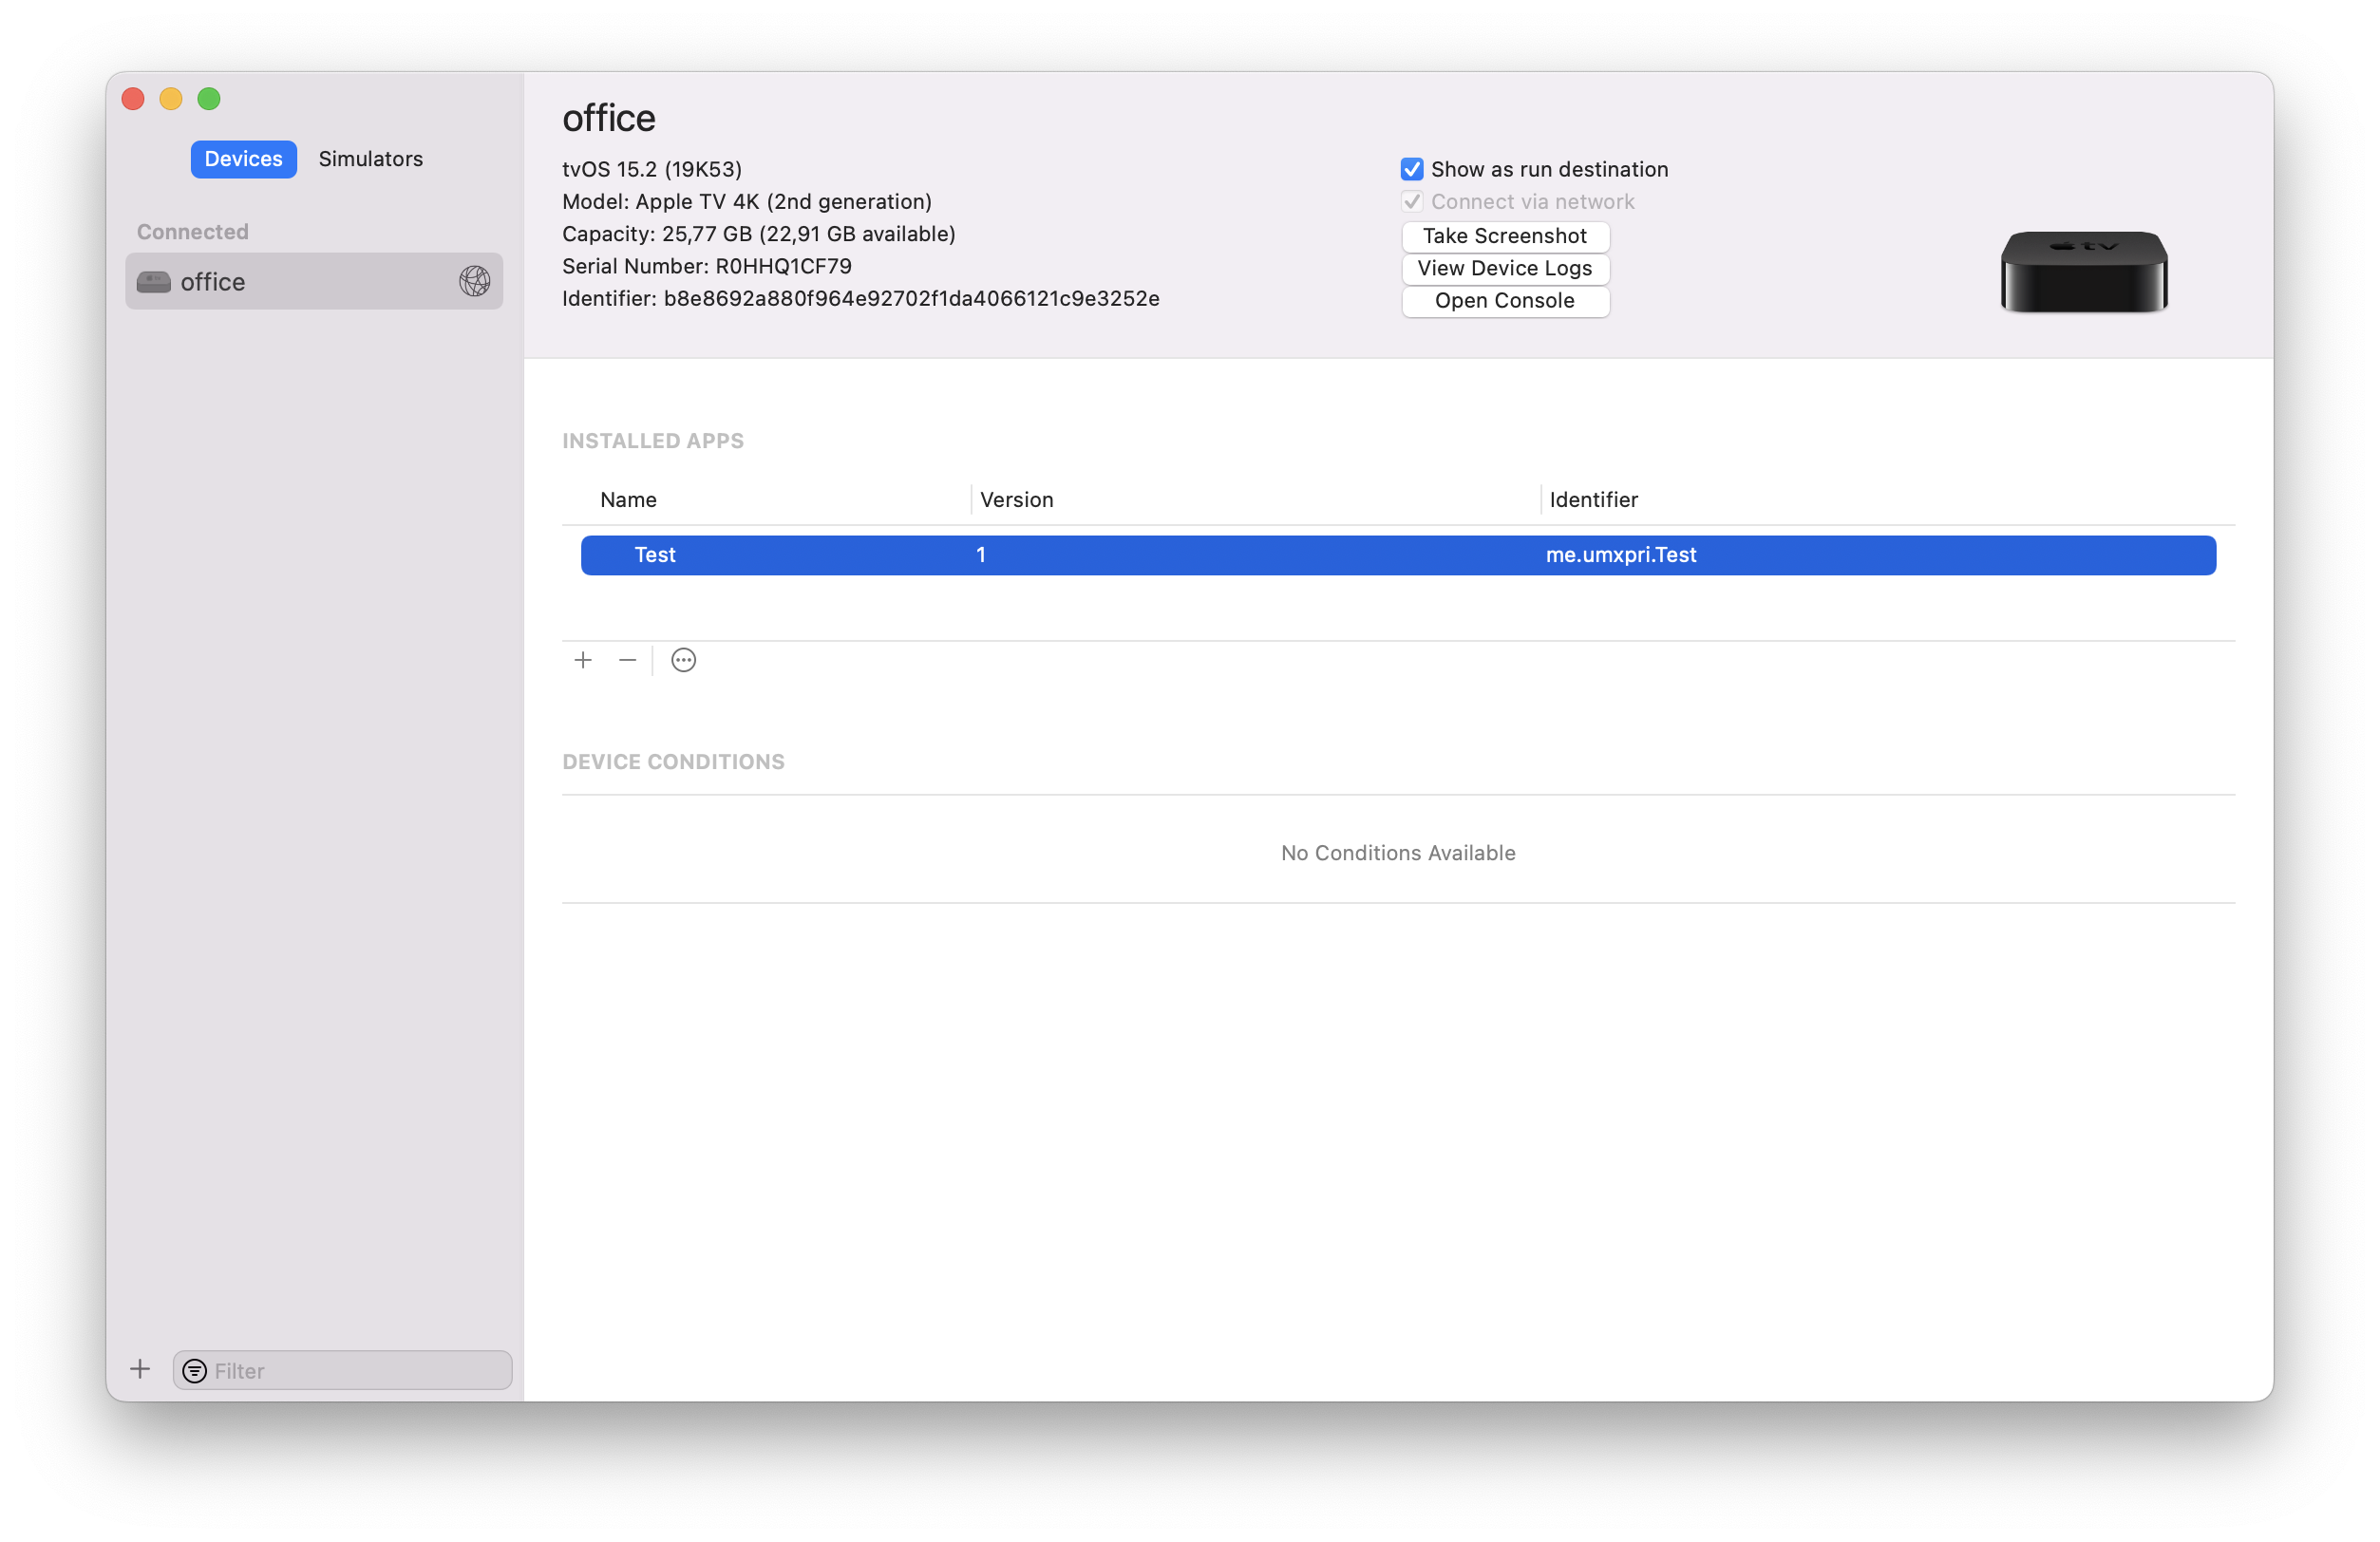Screen dimensions: 2380x1542
Task: Open the app actions ellipsis menu
Action: (x=683, y=660)
